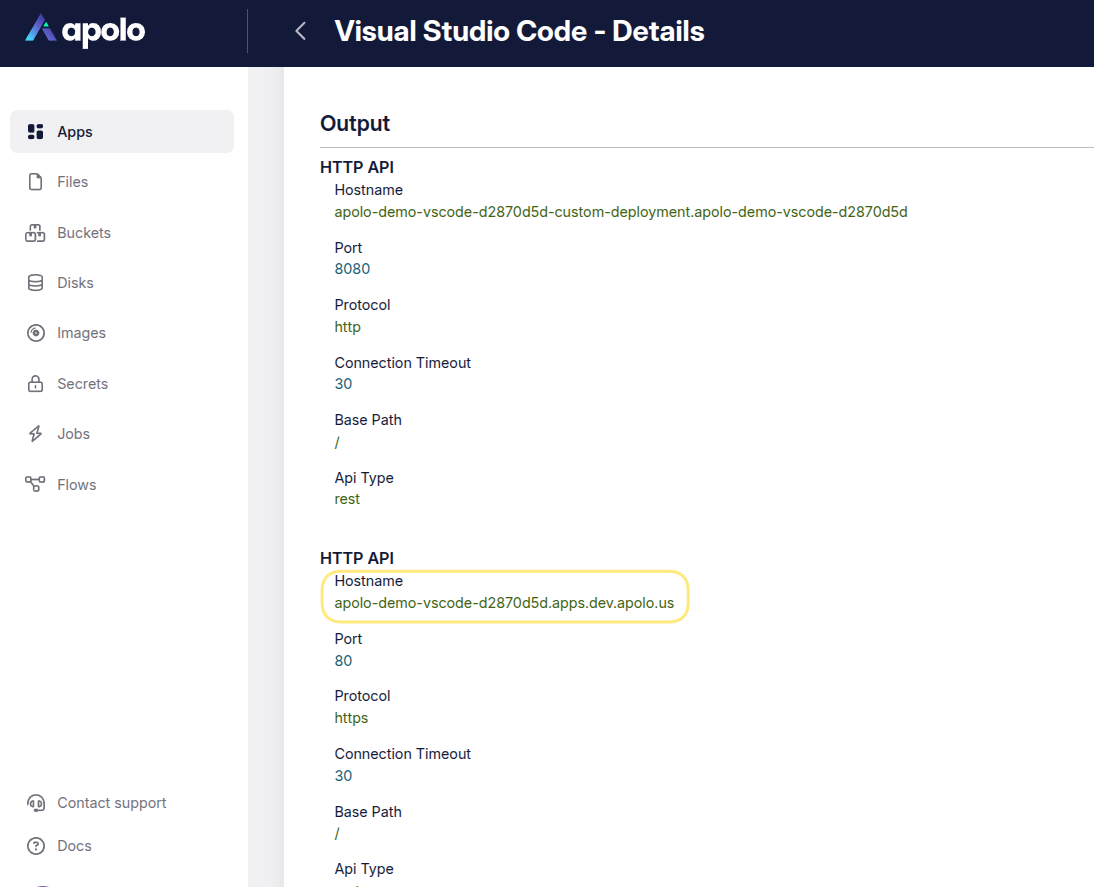Navigate to the Flows page
1094x887 pixels.
click(77, 485)
